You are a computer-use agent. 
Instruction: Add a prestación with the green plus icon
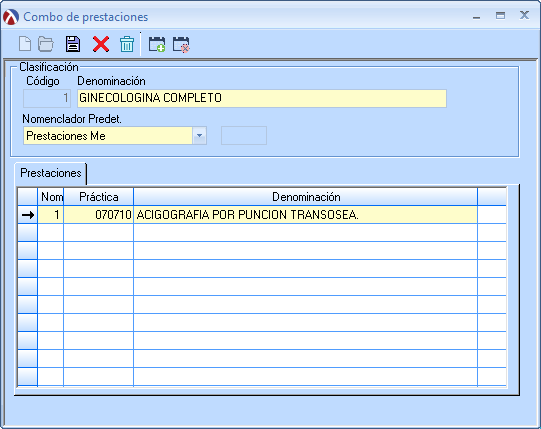[x=157, y=44]
